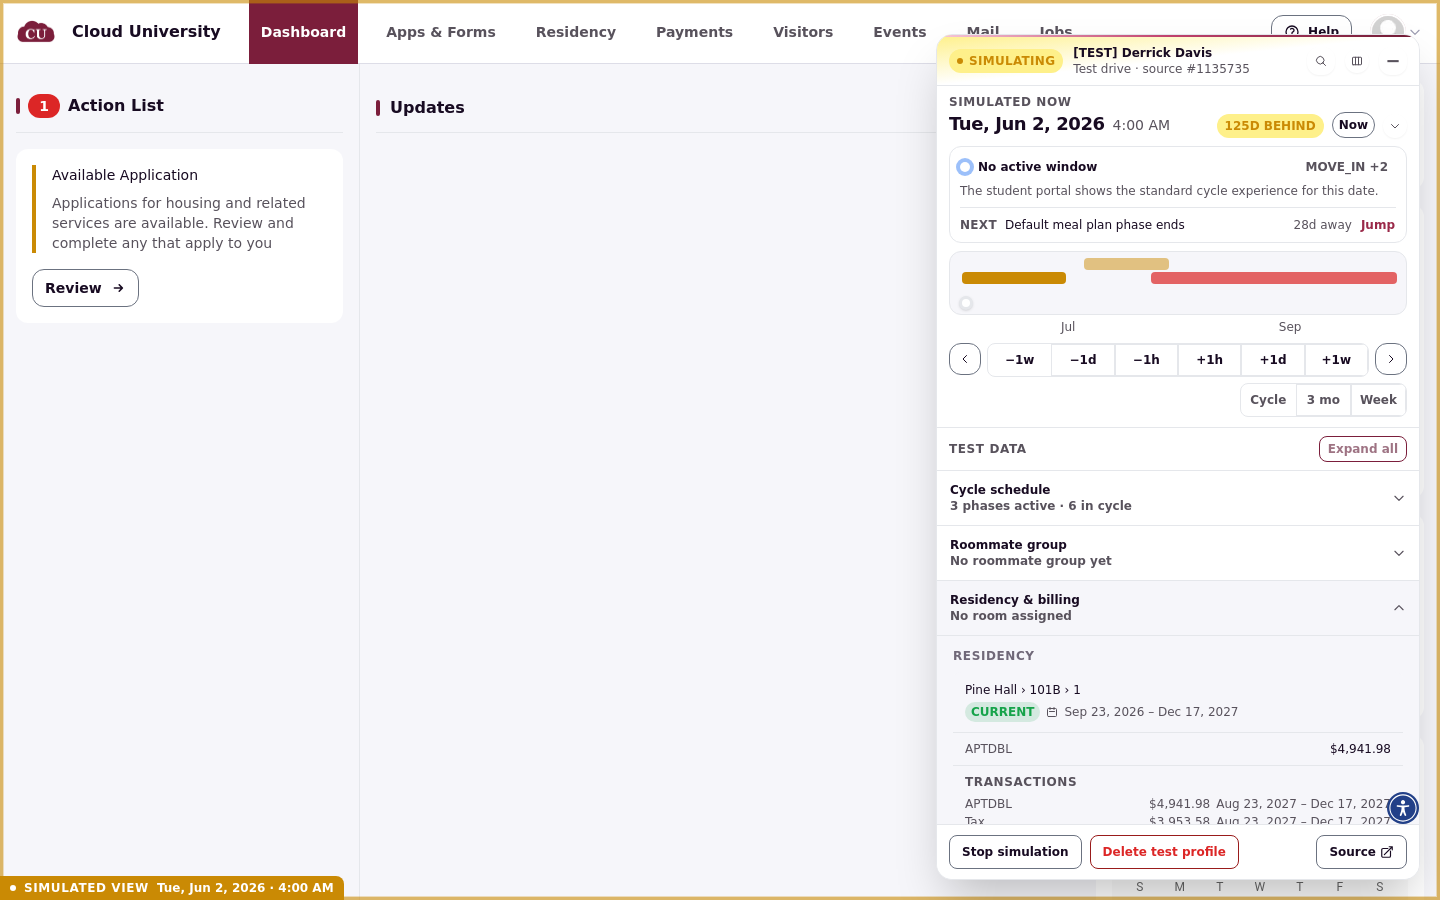Step timeline back with left arrow
This screenshot has width=1440, height=900.
pyautogui.click(x=965, y=359)
